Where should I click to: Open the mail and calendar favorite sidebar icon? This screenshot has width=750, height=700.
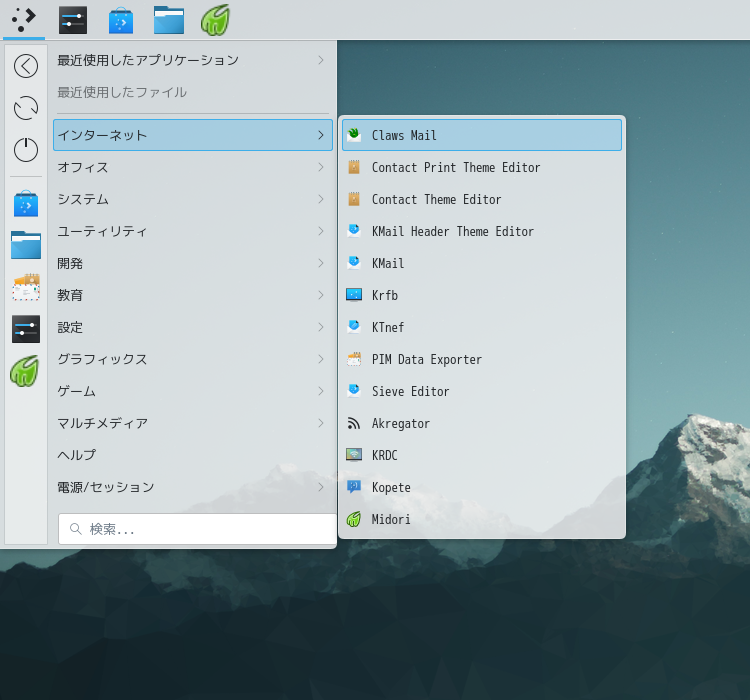[26, 287]
